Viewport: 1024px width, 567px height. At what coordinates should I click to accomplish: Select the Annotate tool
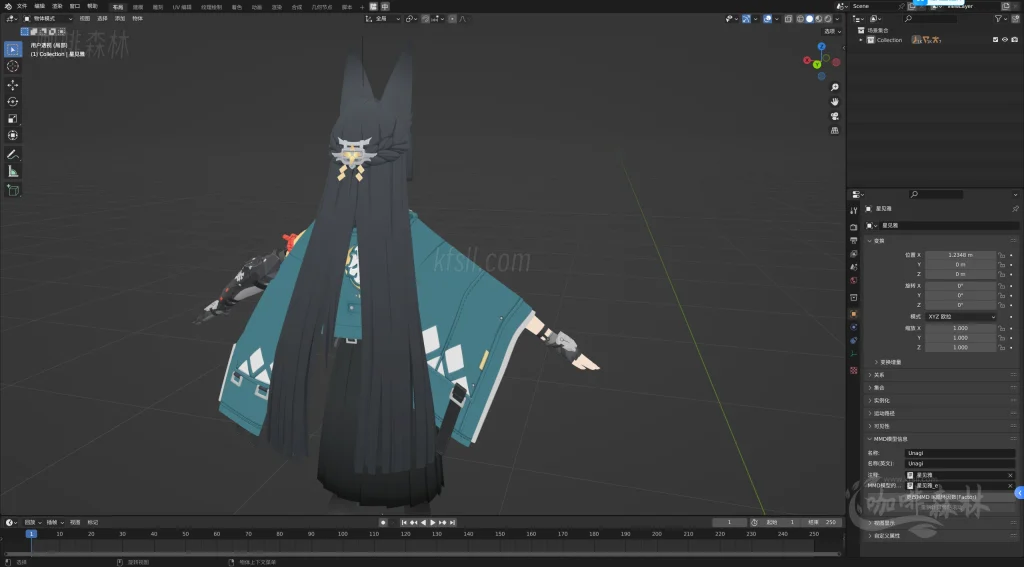12,154
